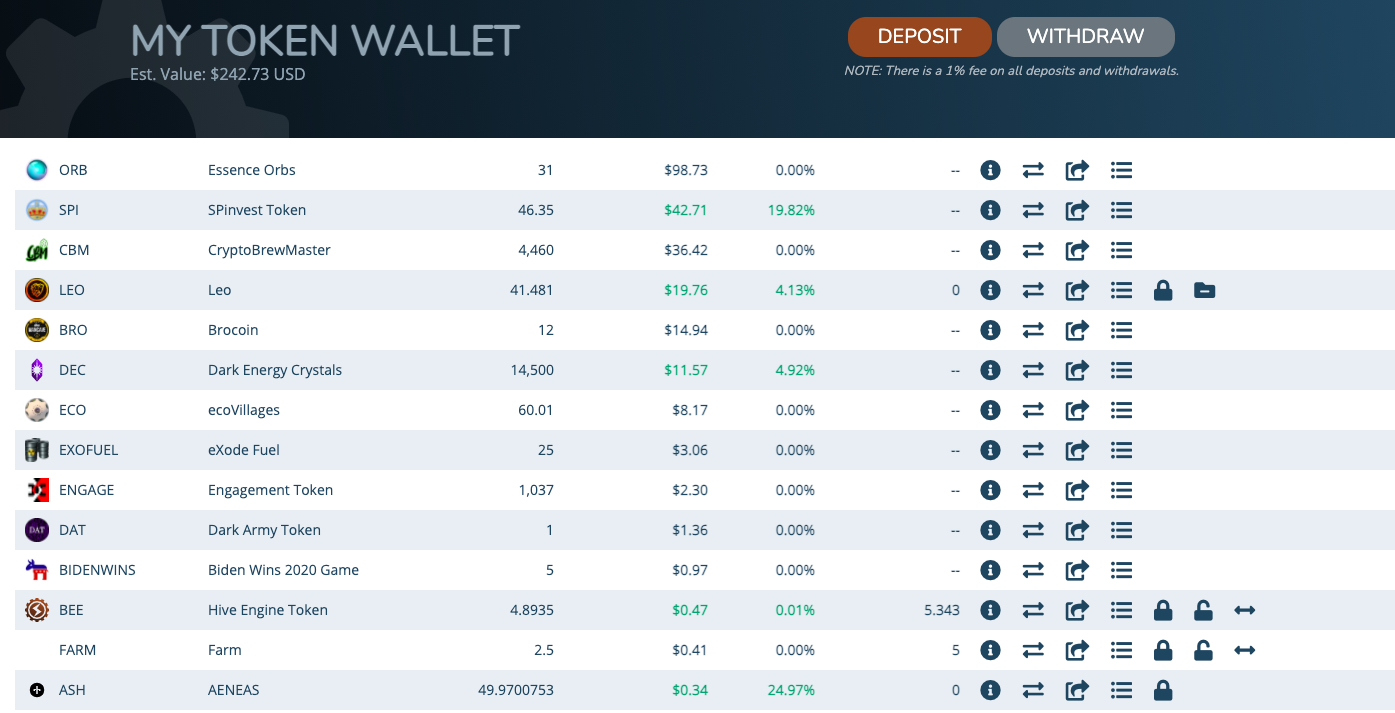Click the share icon for CryptoBrewMaster
The width and height of the screenshot is (1395, 713).
(x=1077, y=250)
